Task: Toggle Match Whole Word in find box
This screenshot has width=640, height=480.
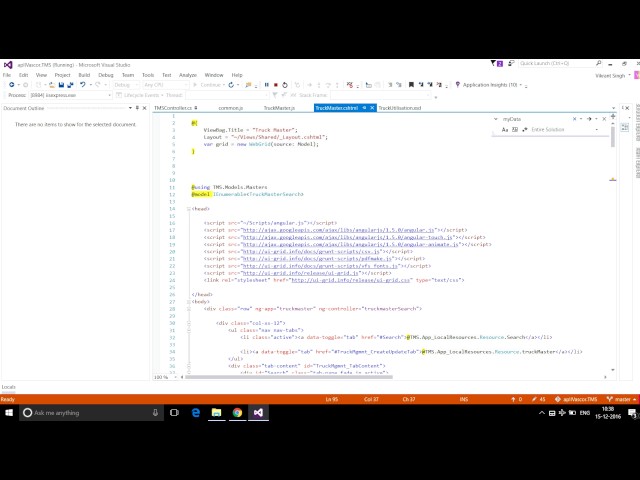Action: click(x=515, y=129)
